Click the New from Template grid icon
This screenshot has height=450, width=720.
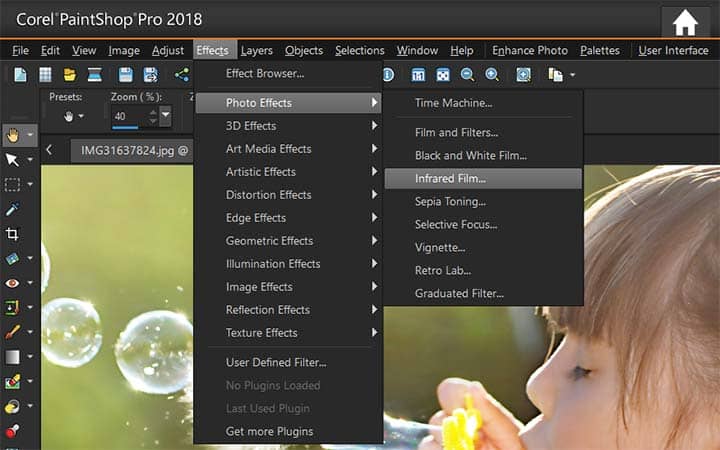coord(45,74)
